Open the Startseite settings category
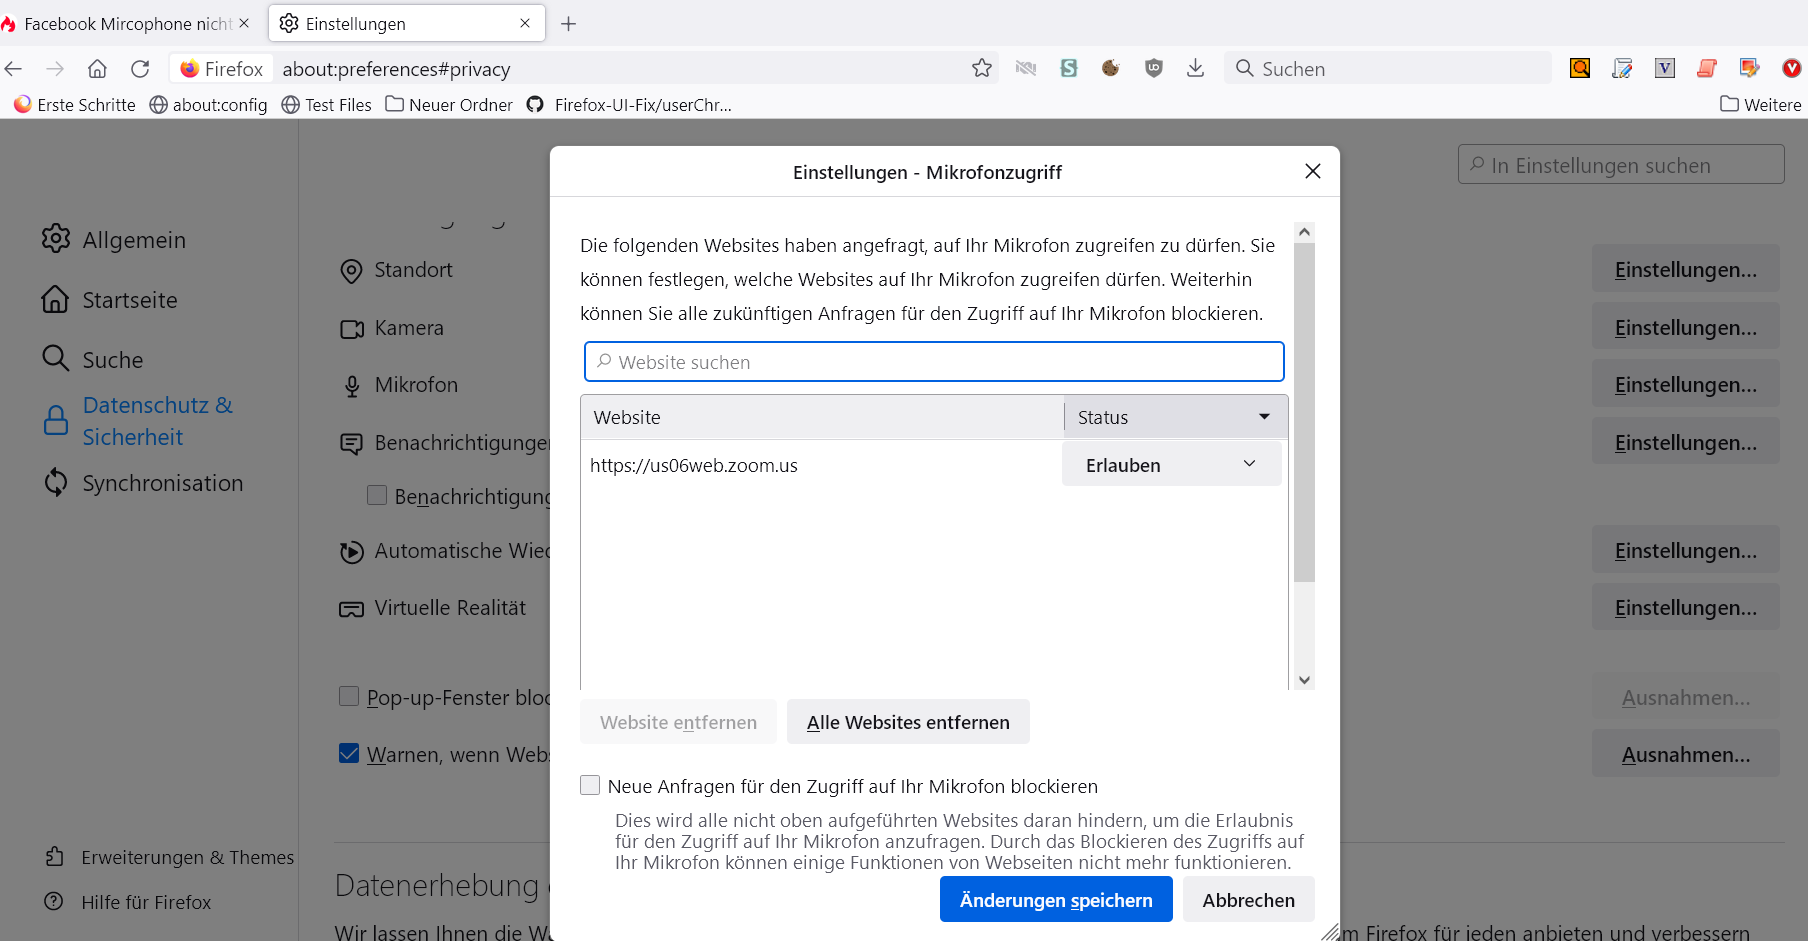The width and height of the screenshot is (1808, 941). click(x=110, y=299)
